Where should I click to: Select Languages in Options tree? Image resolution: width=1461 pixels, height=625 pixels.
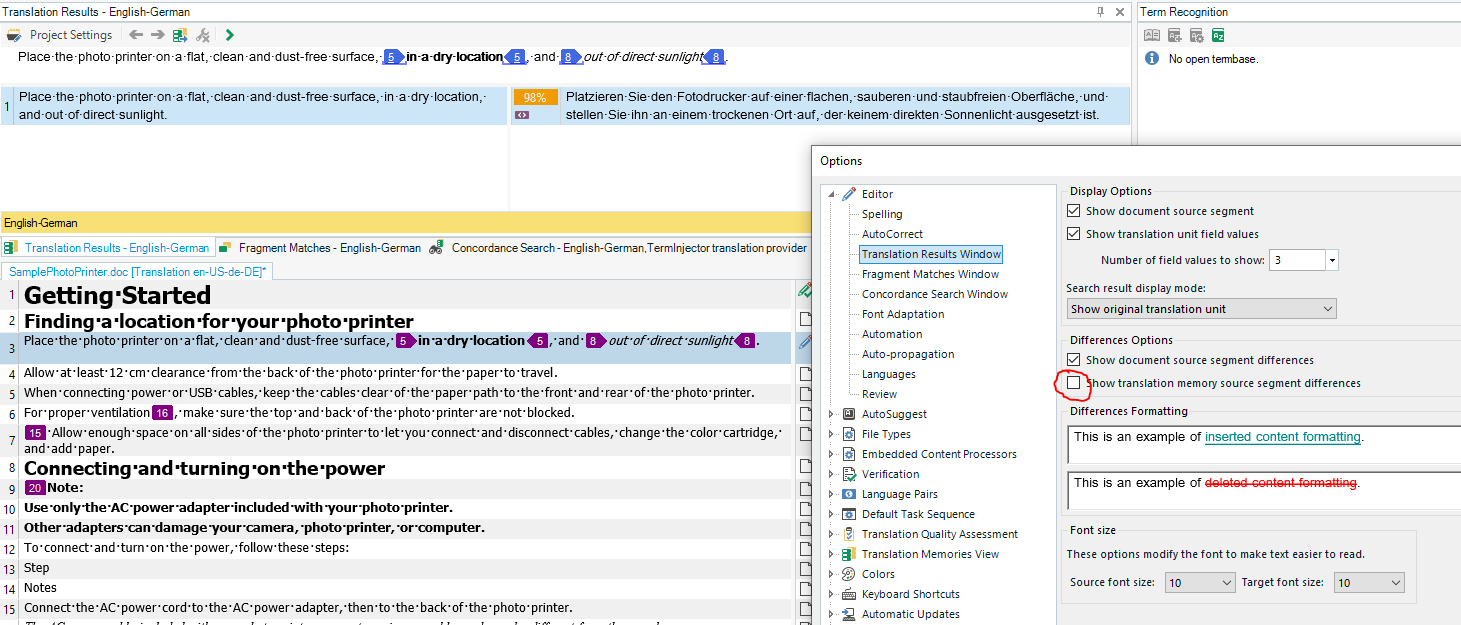coord(889,374)
